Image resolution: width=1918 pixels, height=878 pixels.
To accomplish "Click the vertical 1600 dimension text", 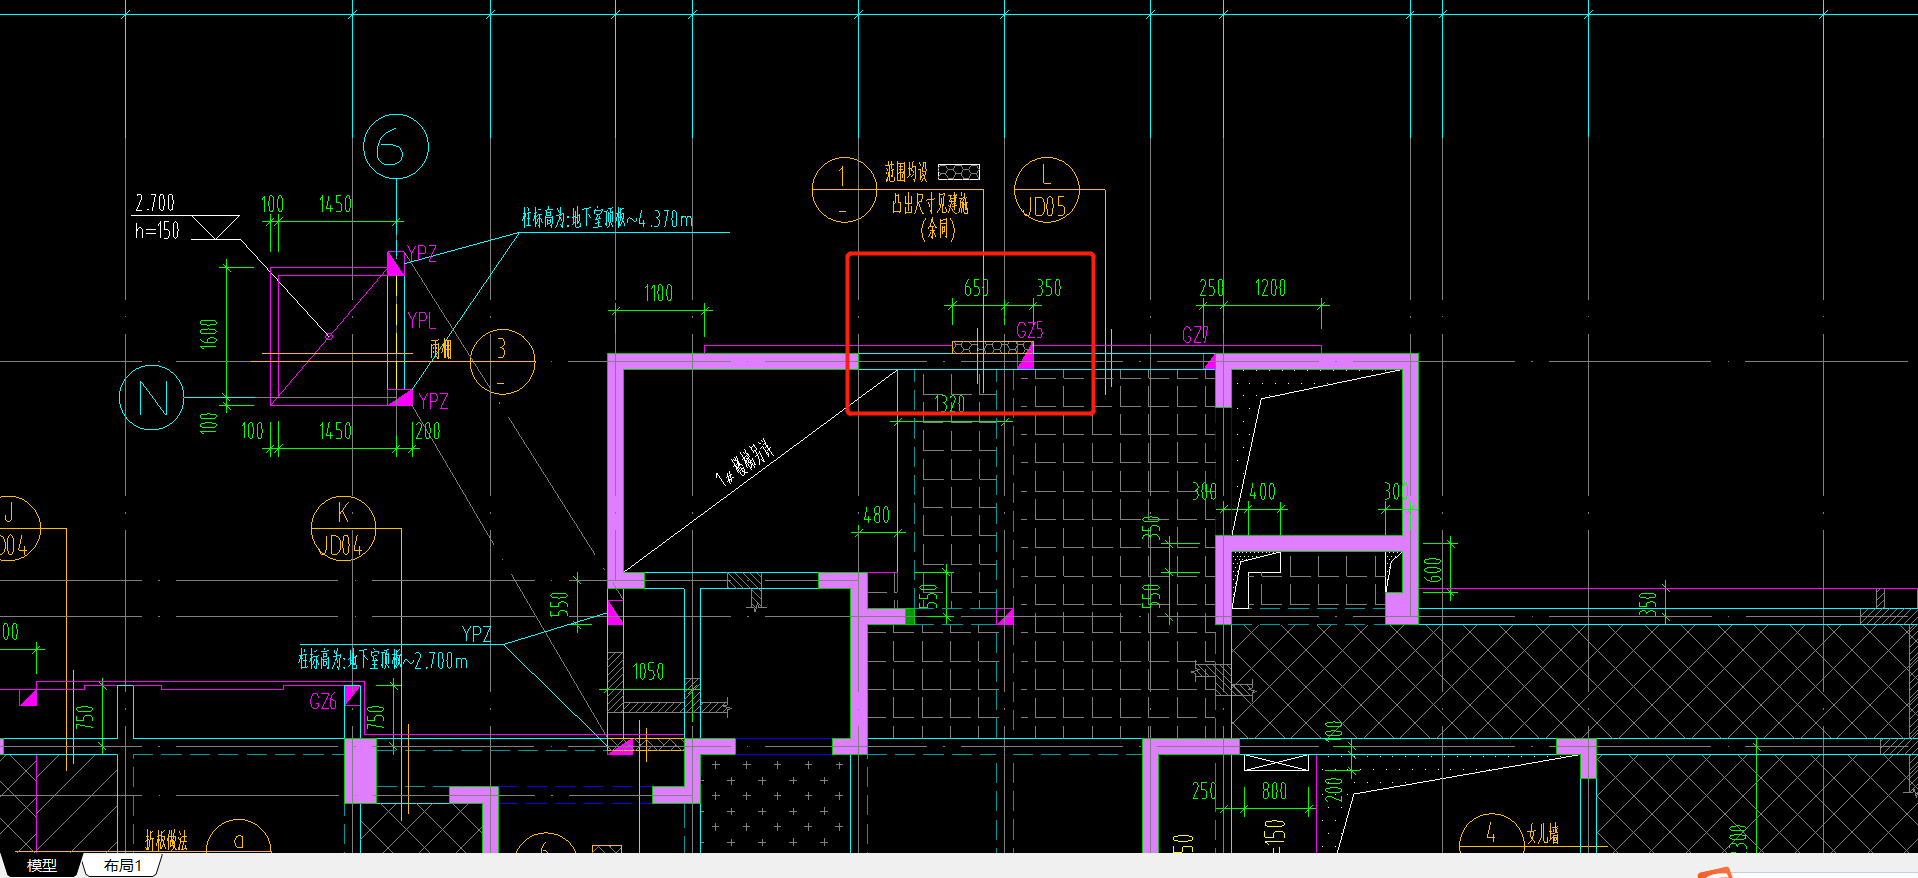I will [x=209, y=333].
